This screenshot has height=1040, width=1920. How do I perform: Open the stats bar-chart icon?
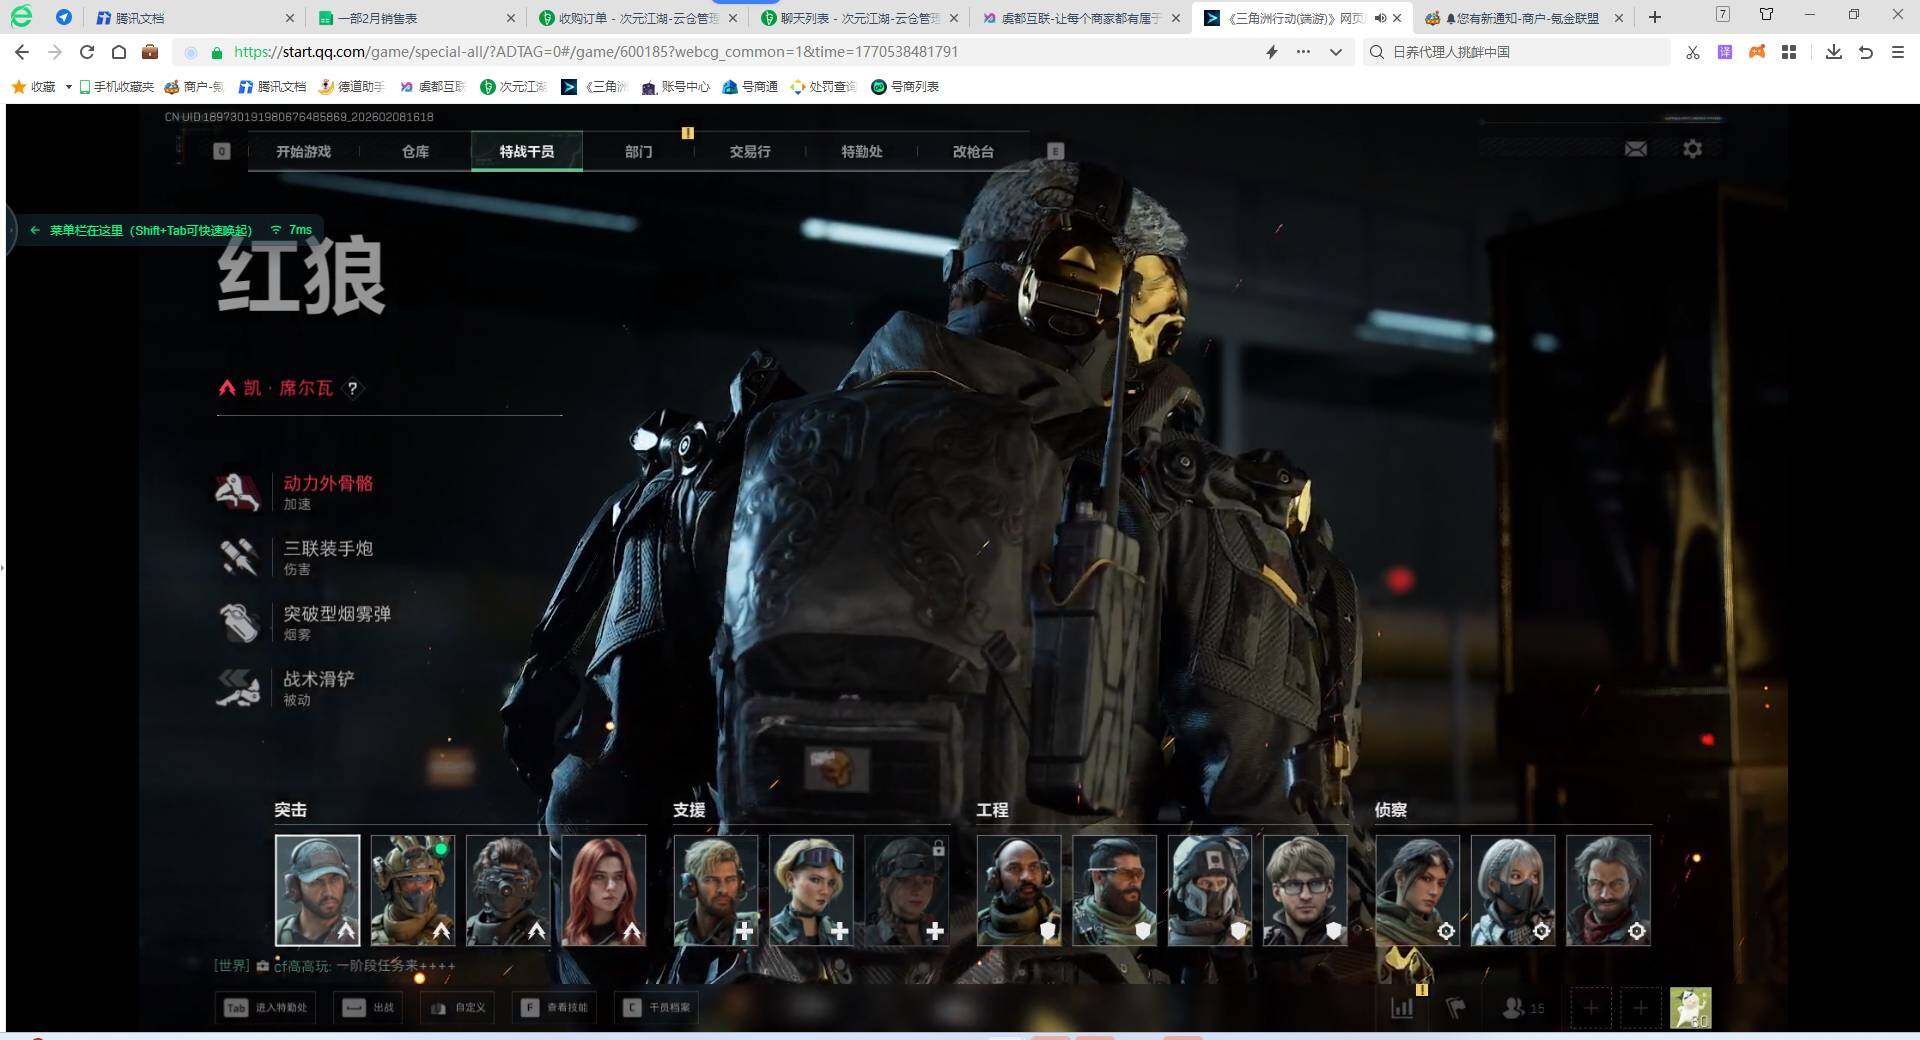click(1402, 1008)
